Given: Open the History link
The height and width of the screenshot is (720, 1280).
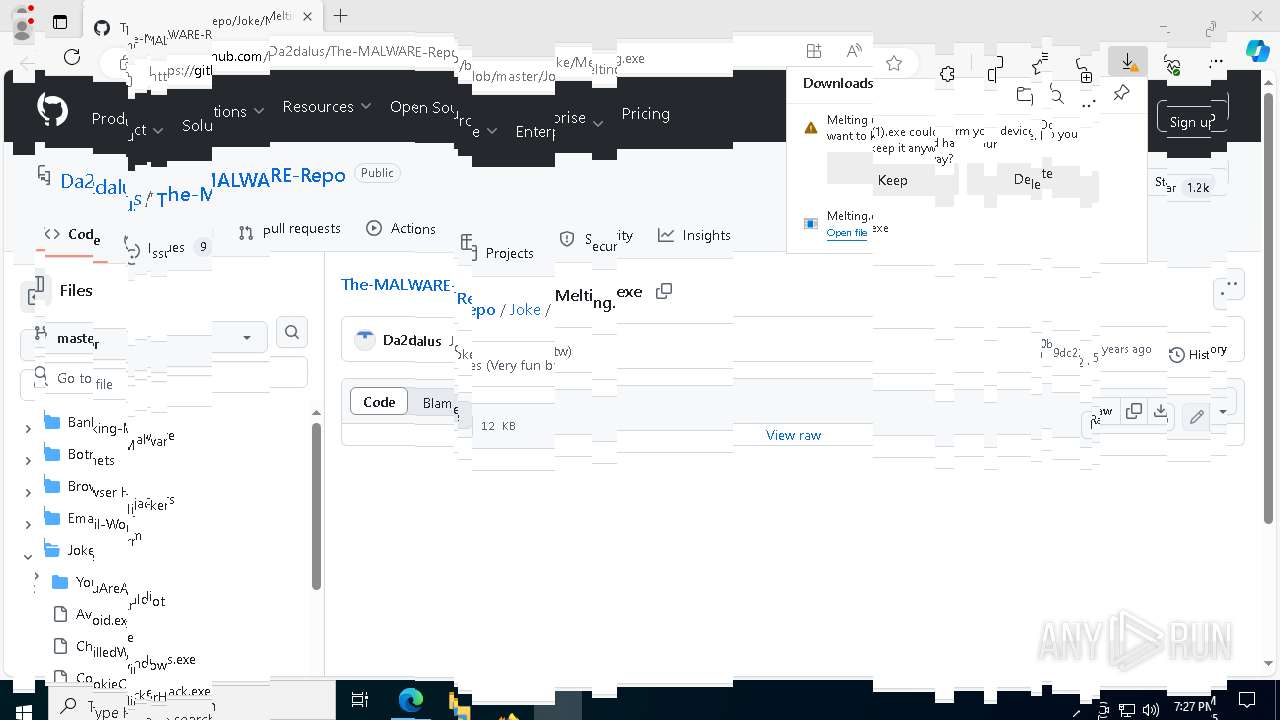Looking at the screenshot, I should click(1198, 354).
